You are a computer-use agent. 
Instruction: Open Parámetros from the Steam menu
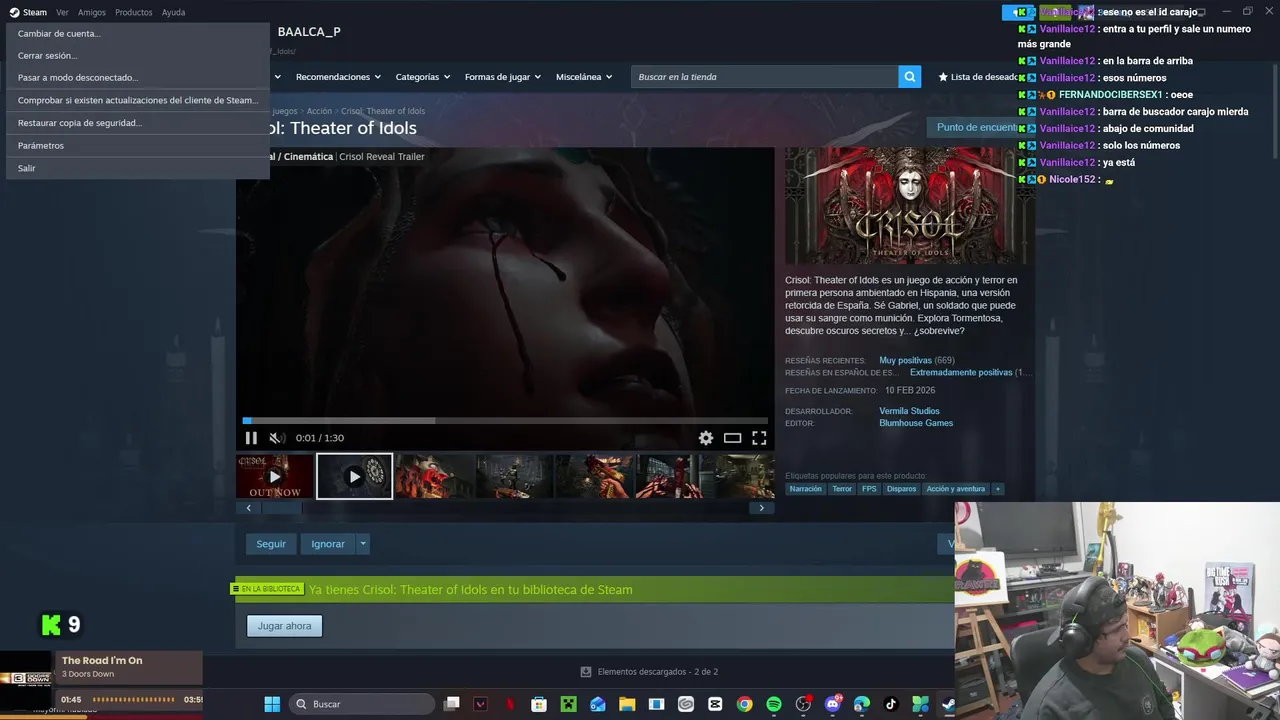pos(138,146)
